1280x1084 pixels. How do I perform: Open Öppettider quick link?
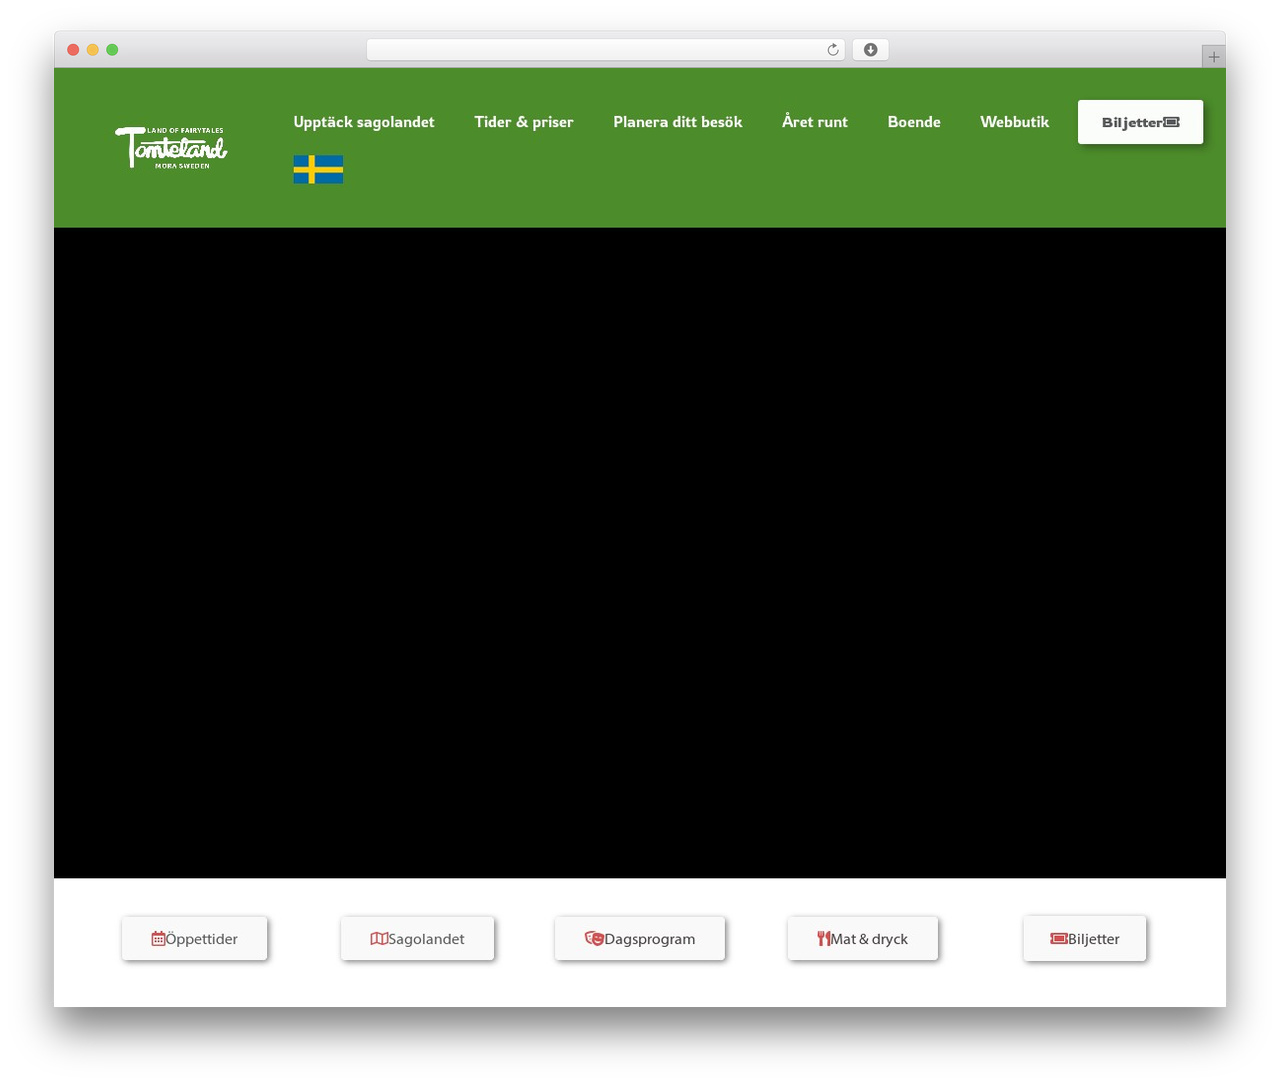click(195, 938)
